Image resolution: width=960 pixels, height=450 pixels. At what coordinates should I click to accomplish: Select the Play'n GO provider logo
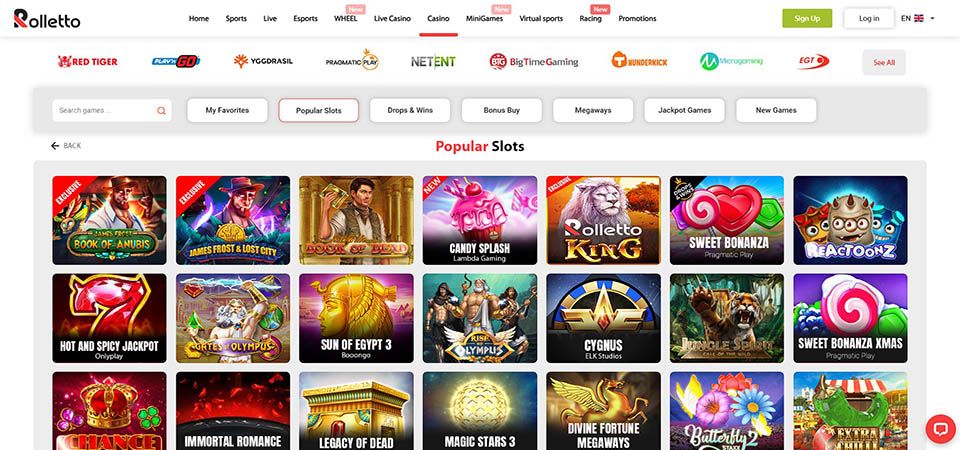(x=176, y=61)
